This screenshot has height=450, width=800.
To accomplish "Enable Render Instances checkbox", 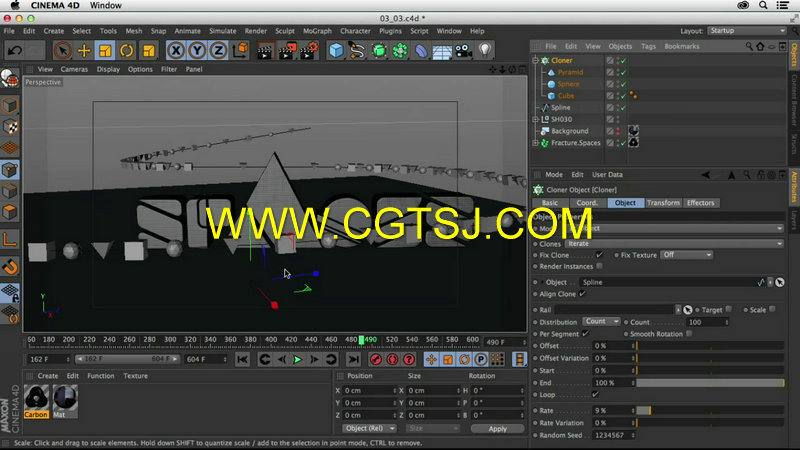I will click(599, 266).
